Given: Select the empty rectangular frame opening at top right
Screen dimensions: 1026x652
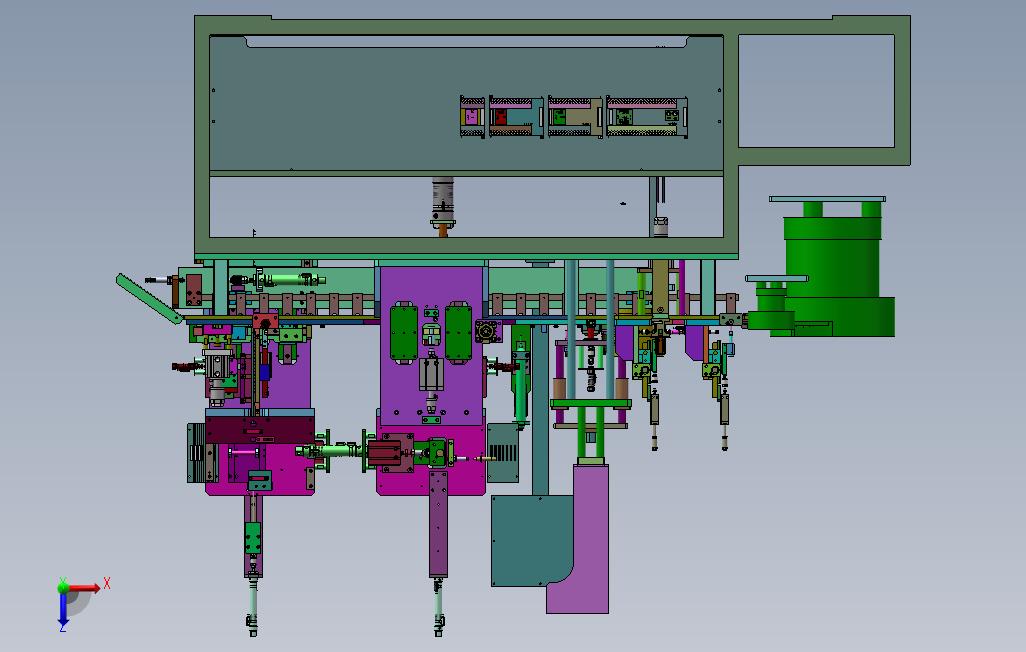Looking at the screenshot, I should pyautogui.click(x=816, y=91).
